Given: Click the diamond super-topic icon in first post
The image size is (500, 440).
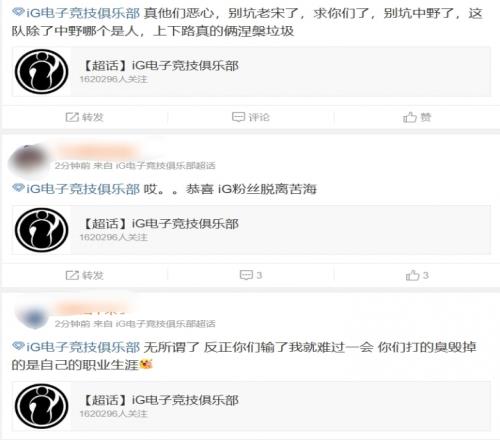Looking at the screenshot, I should pyautogui.click(x=18, y=13).
